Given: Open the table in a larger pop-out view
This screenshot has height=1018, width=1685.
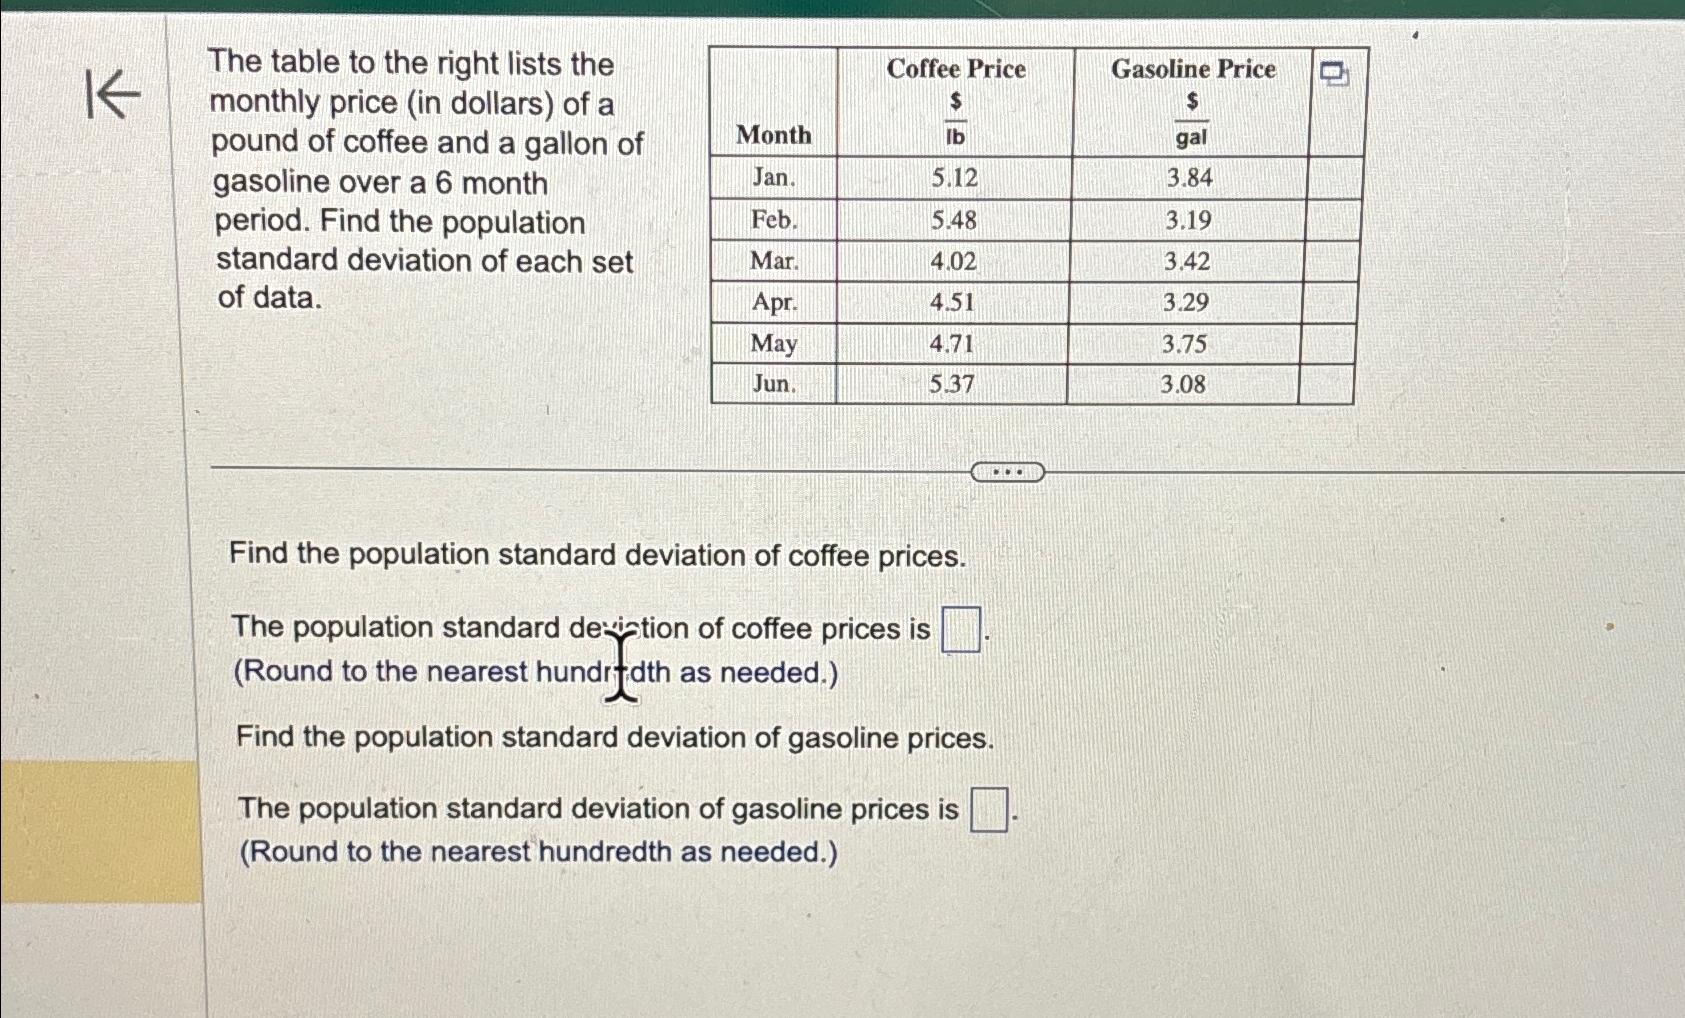Looking at the screenshot, I should point(1333,71).
